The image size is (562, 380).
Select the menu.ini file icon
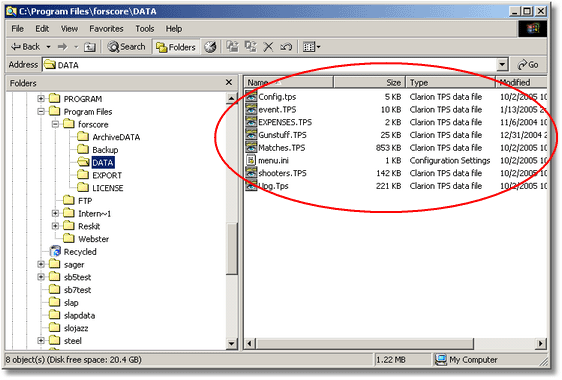click(x=251, y=160)
